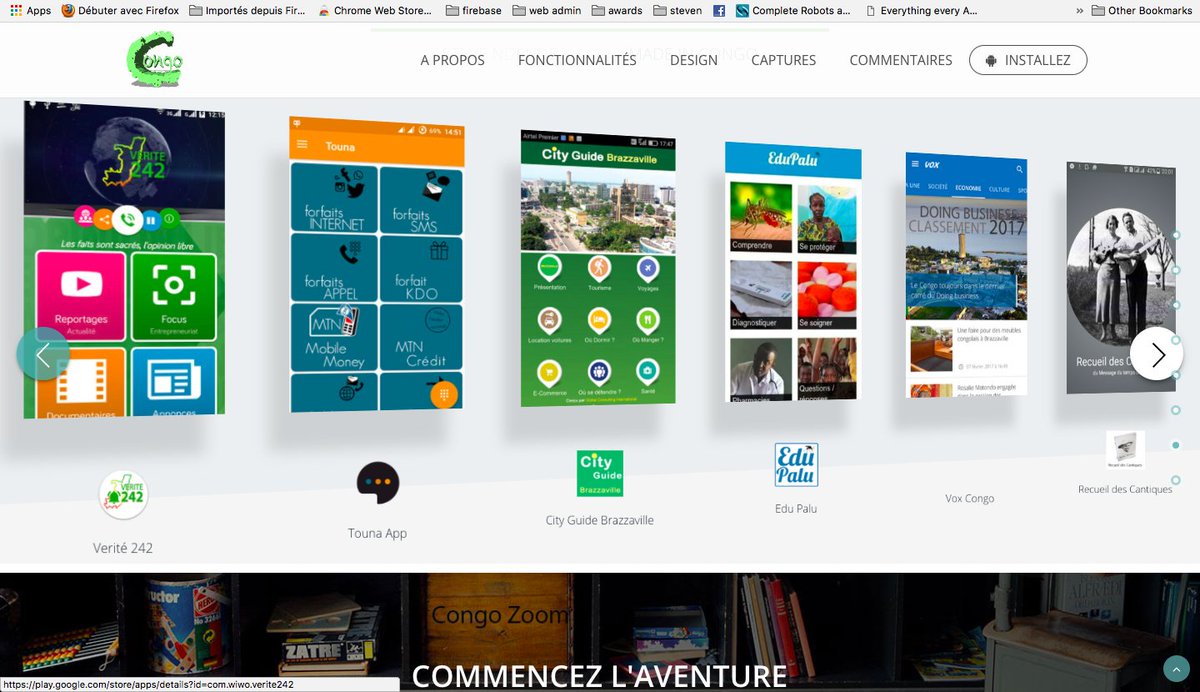Select the City Guide Brazzaville label

pyautogui.click(x=600, y=520)
